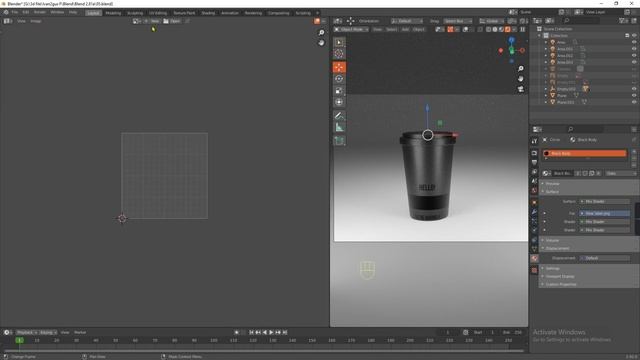Viewport: 640px width, 360px height.
Task: Open the Edit menu
Action: click(x=26, y=13)
